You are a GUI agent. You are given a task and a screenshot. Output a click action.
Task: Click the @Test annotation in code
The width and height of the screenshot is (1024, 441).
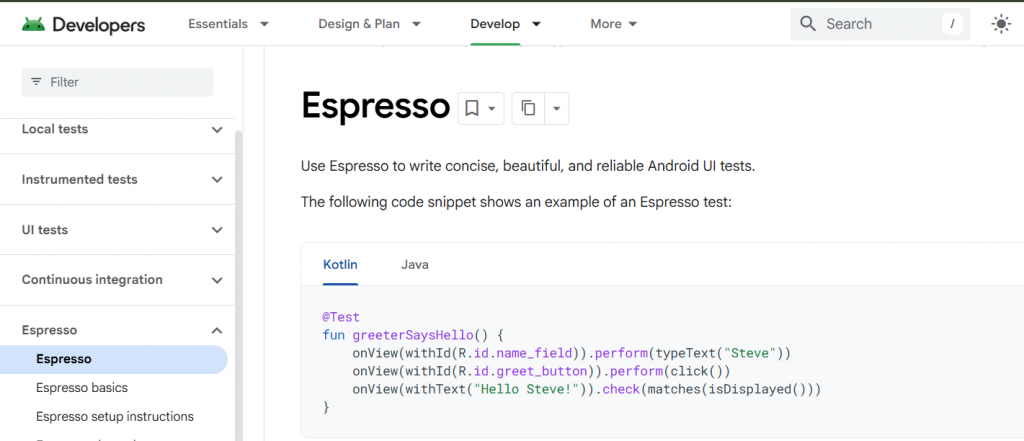341,318
